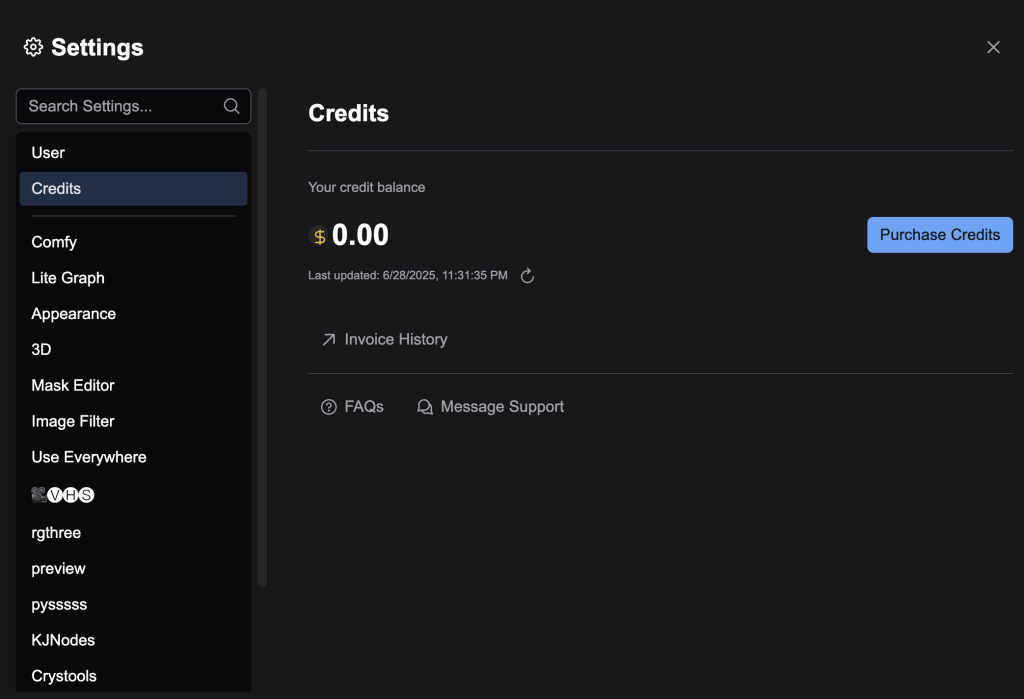This screenshot has width=1024, height=699.
Task: Select rgthree settings
Action: tap(133, 532)
